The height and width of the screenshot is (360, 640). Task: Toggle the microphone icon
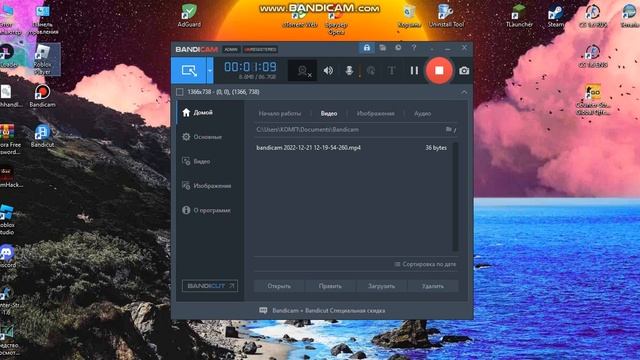coord(349,71)
